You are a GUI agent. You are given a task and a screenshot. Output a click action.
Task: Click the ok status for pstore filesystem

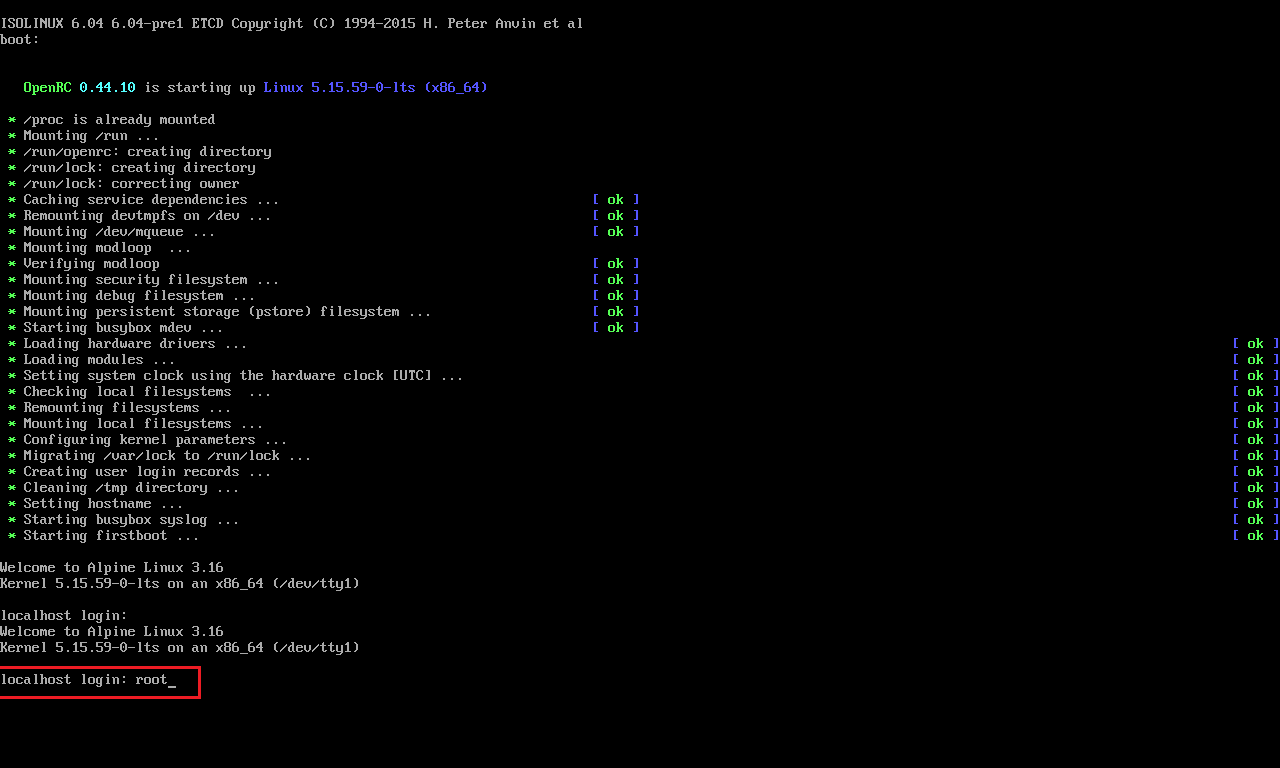click(x=616, y=312)
